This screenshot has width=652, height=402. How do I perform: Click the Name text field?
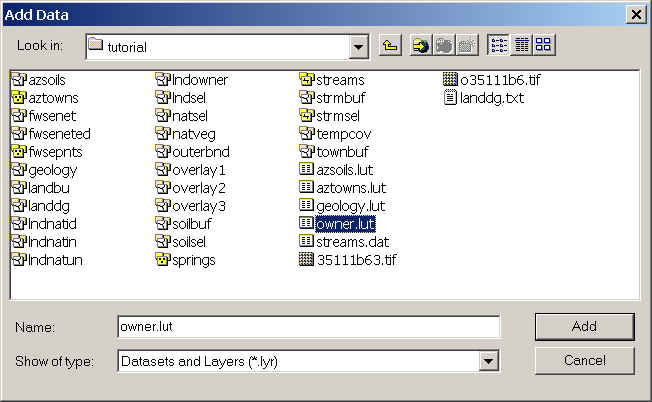point(307,327)
